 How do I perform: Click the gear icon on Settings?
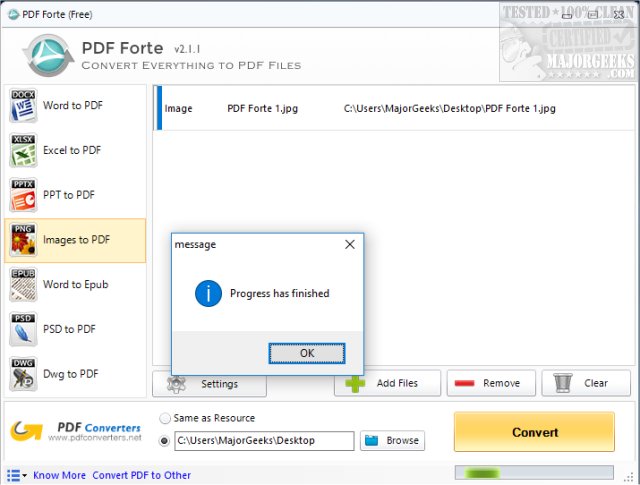tap(176, 384)
